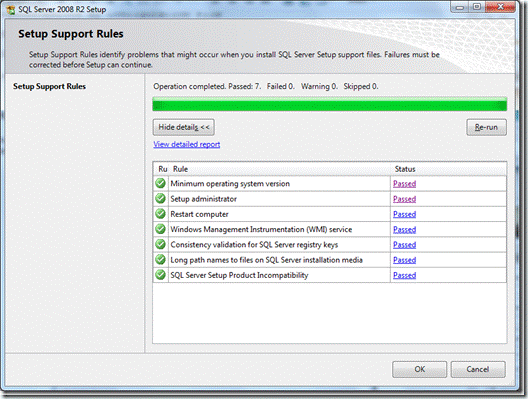Maximize the SQL Server 2008 R2 Setup window
The image size is (528, 399).
tap(477, 7)
